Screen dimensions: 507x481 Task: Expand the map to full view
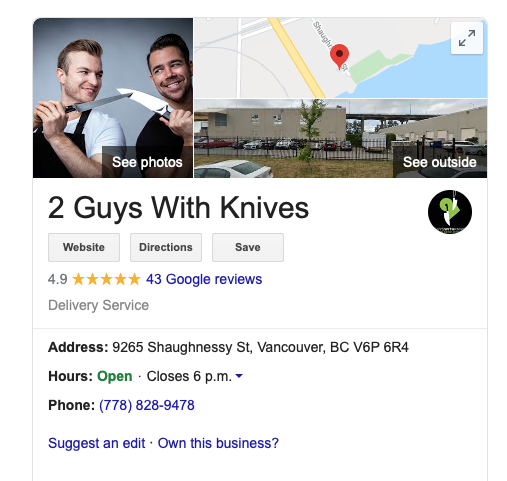[x=466, y=38]
